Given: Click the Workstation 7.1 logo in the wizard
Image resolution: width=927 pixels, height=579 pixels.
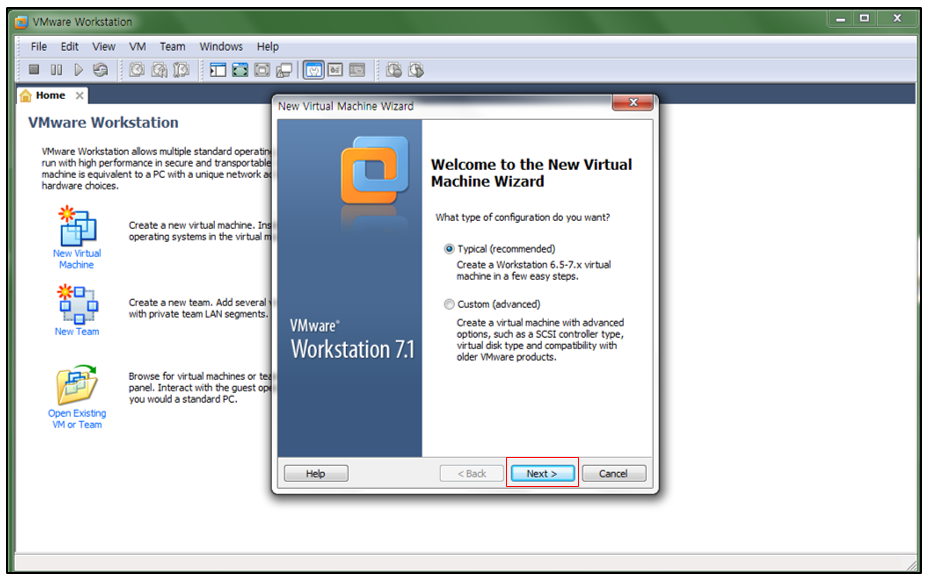Looking at the screenshot, I should (352, 339).
